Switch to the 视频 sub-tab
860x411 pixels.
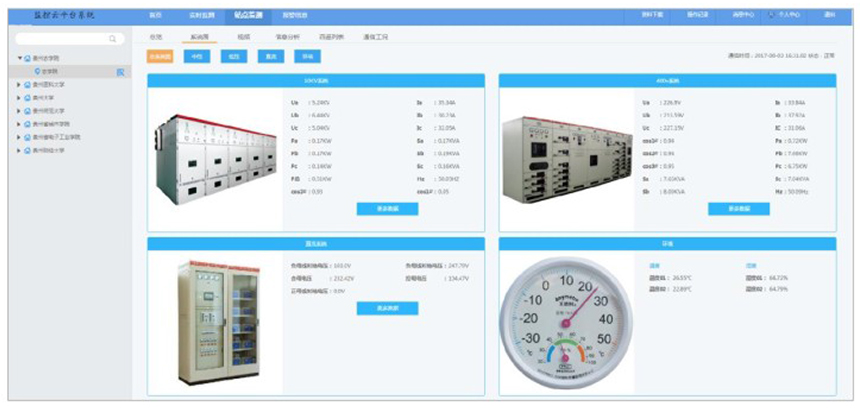tap(243, 36)
